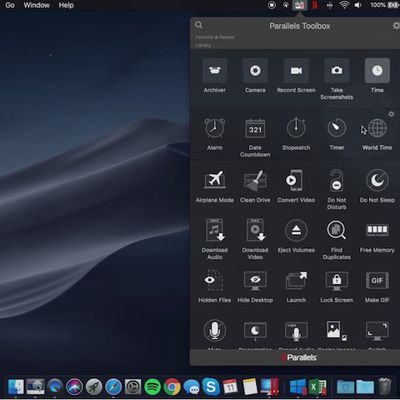
Task: Click the Parallels Toolbox menu bar icon
Action: pos(299,5)
